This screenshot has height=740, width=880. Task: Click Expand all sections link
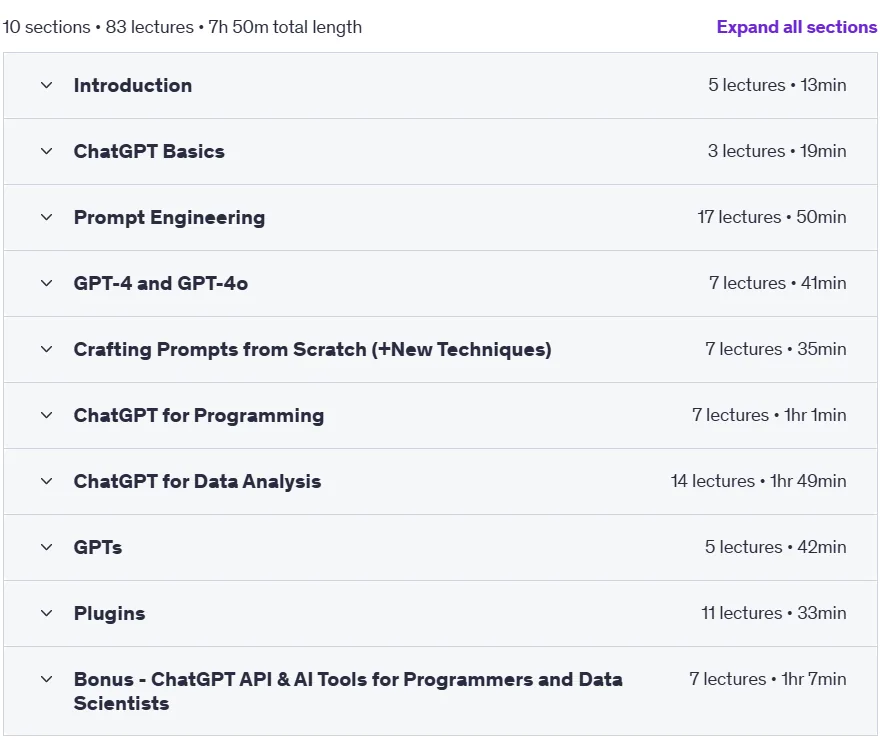coord(796,27)
